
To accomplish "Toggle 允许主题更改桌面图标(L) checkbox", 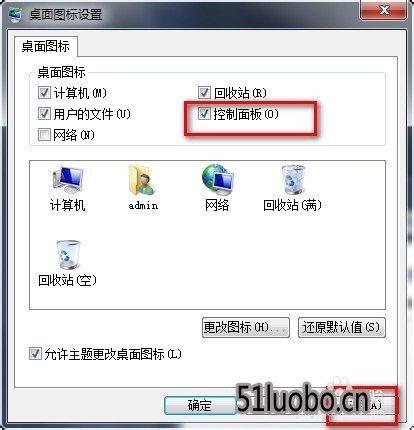I will 35,354.
